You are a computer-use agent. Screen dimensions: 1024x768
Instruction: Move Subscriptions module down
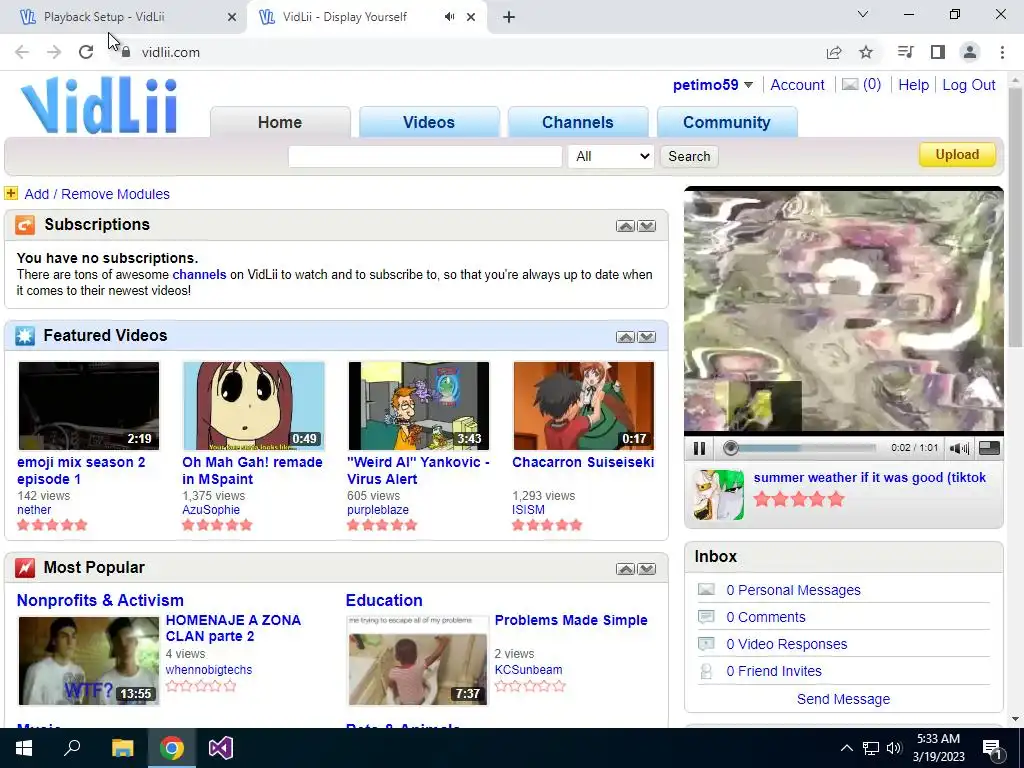[647, 226]
